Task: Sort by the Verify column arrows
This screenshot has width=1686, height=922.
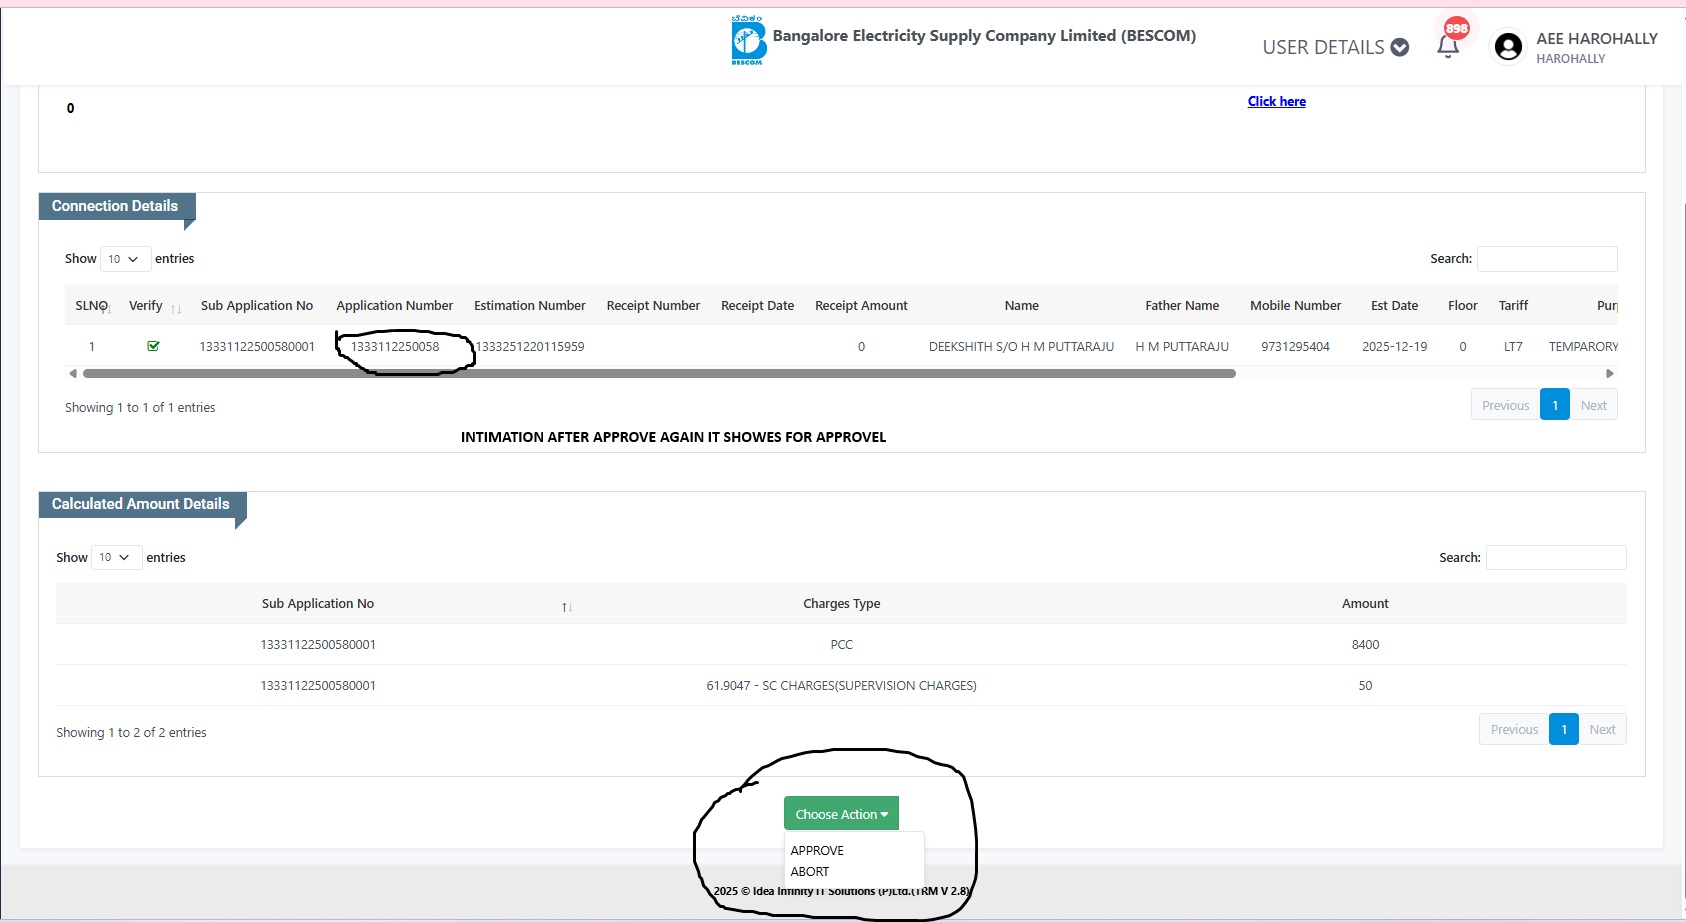Action: (176, 309)
